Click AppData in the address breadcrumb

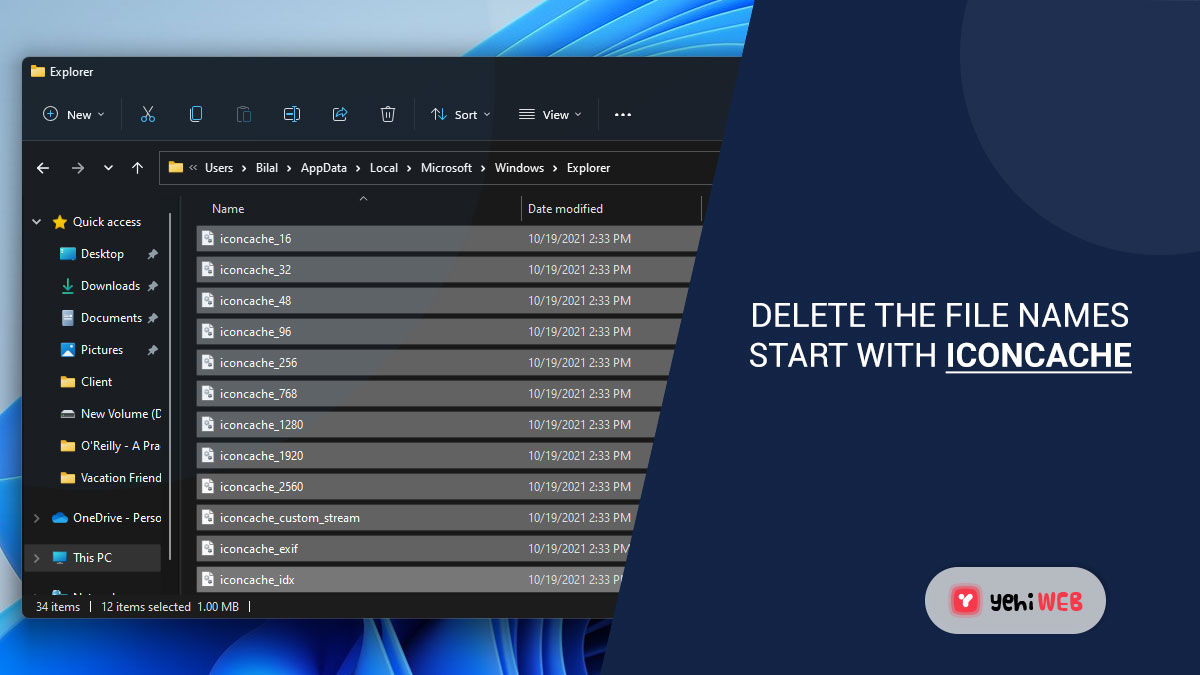coord(324,168)
